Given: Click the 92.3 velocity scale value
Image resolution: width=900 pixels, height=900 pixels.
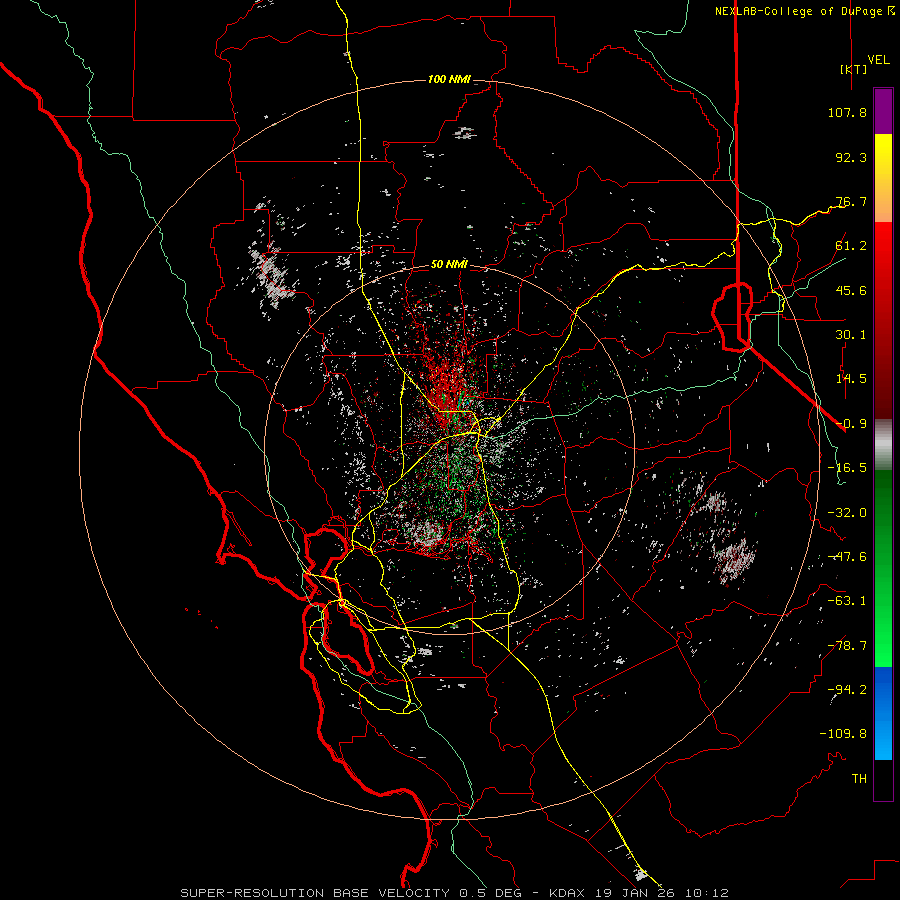Looking at the screenshot, I should click(x=851, y=157).
